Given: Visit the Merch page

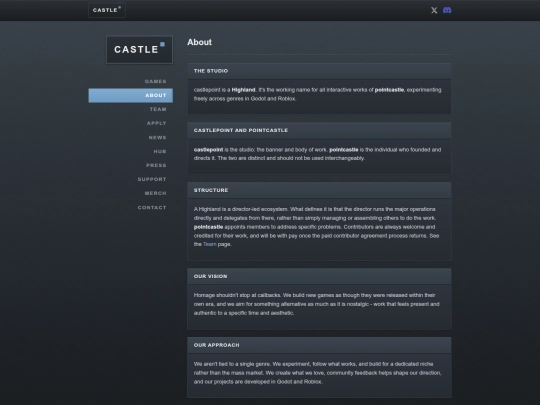Looking at the screenshot, I should pyautogui.click(x=156, y=193).
